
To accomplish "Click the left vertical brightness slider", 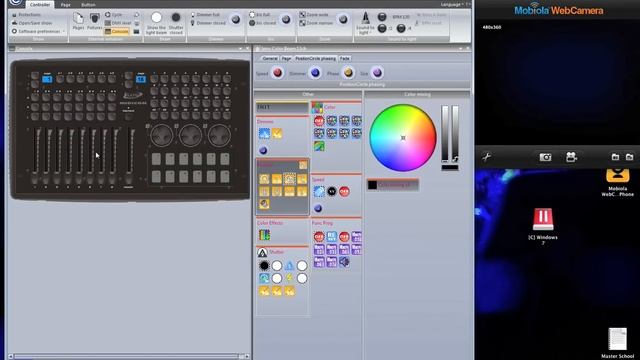I will 445,133.
